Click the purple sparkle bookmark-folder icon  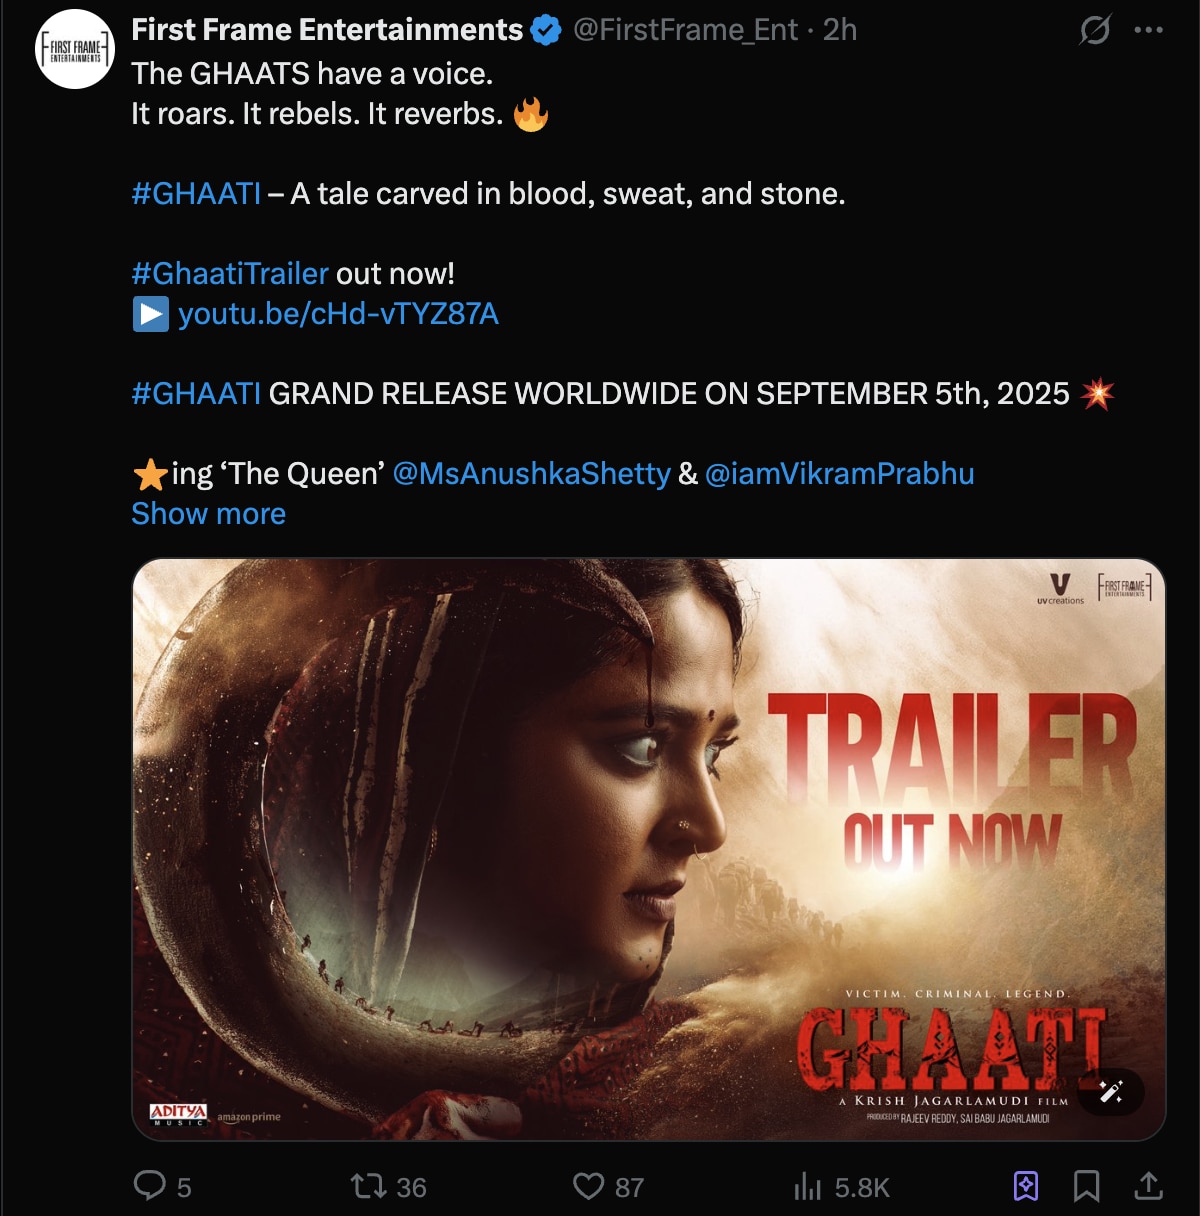point(1026,1186)
